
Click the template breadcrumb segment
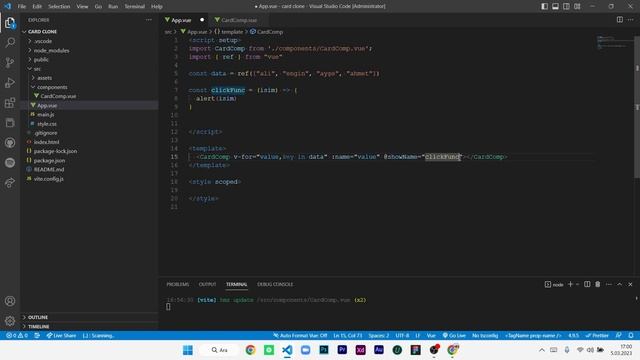229,31
